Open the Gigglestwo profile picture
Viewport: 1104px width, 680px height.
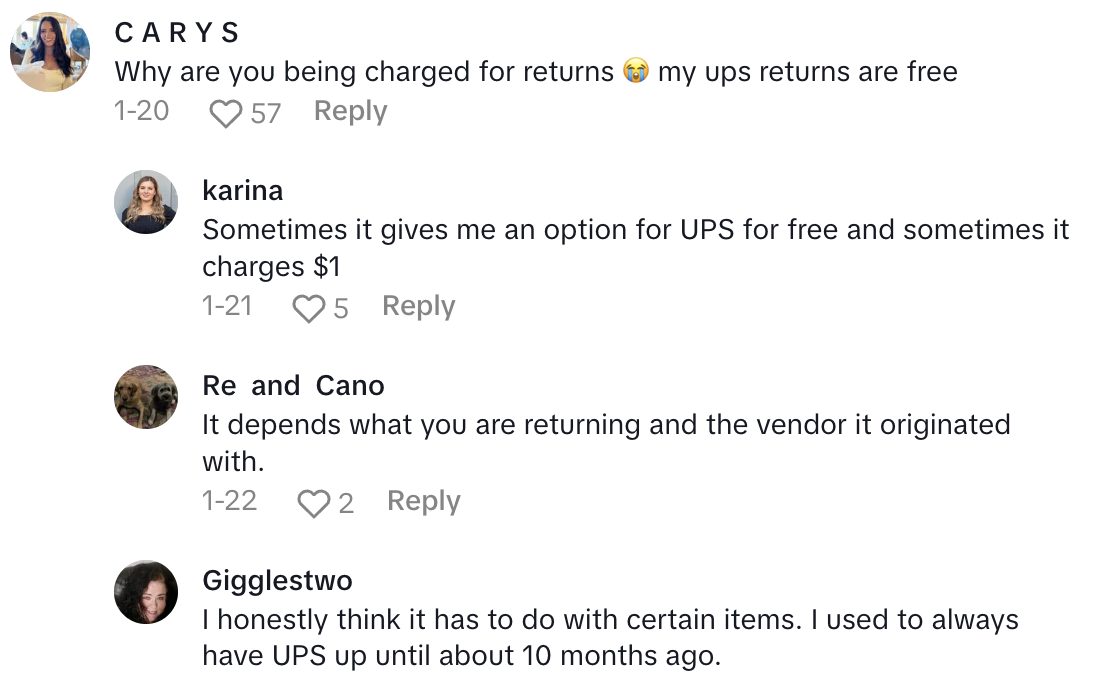[x=147, y=591]
